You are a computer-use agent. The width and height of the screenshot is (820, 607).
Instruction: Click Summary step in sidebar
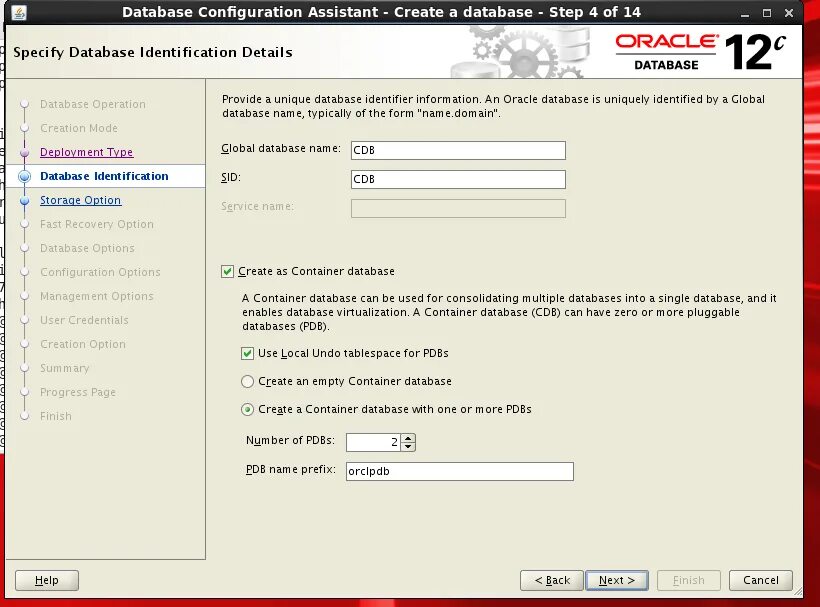(64, 369)
